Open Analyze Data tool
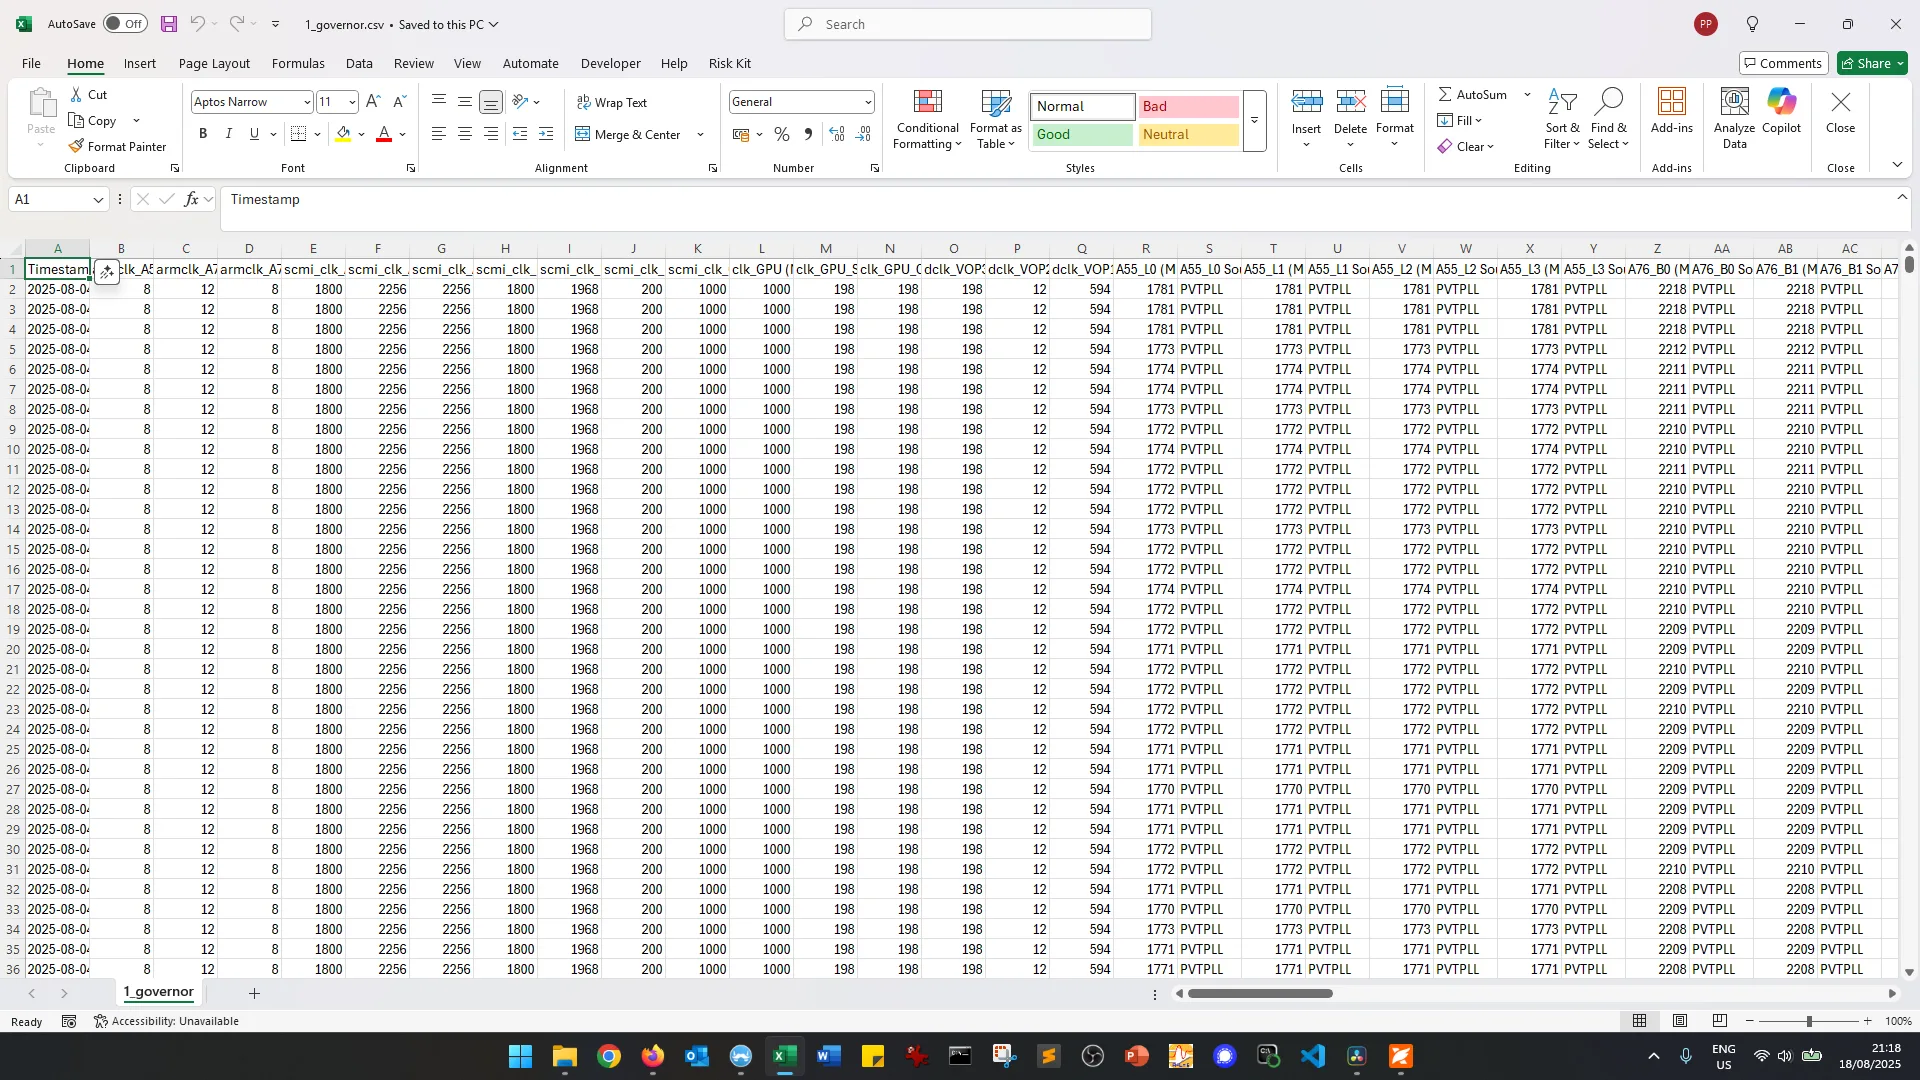Viewport: 1920px width, 1080px height. click(1734, 102)
